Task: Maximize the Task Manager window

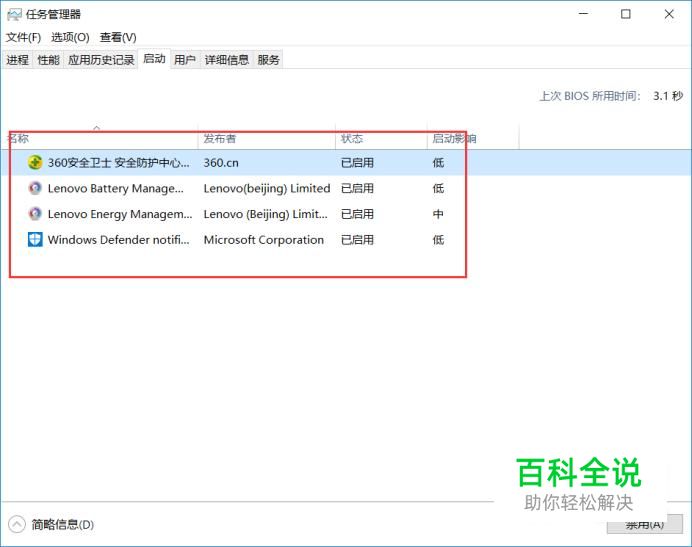Action: [626, 14]
